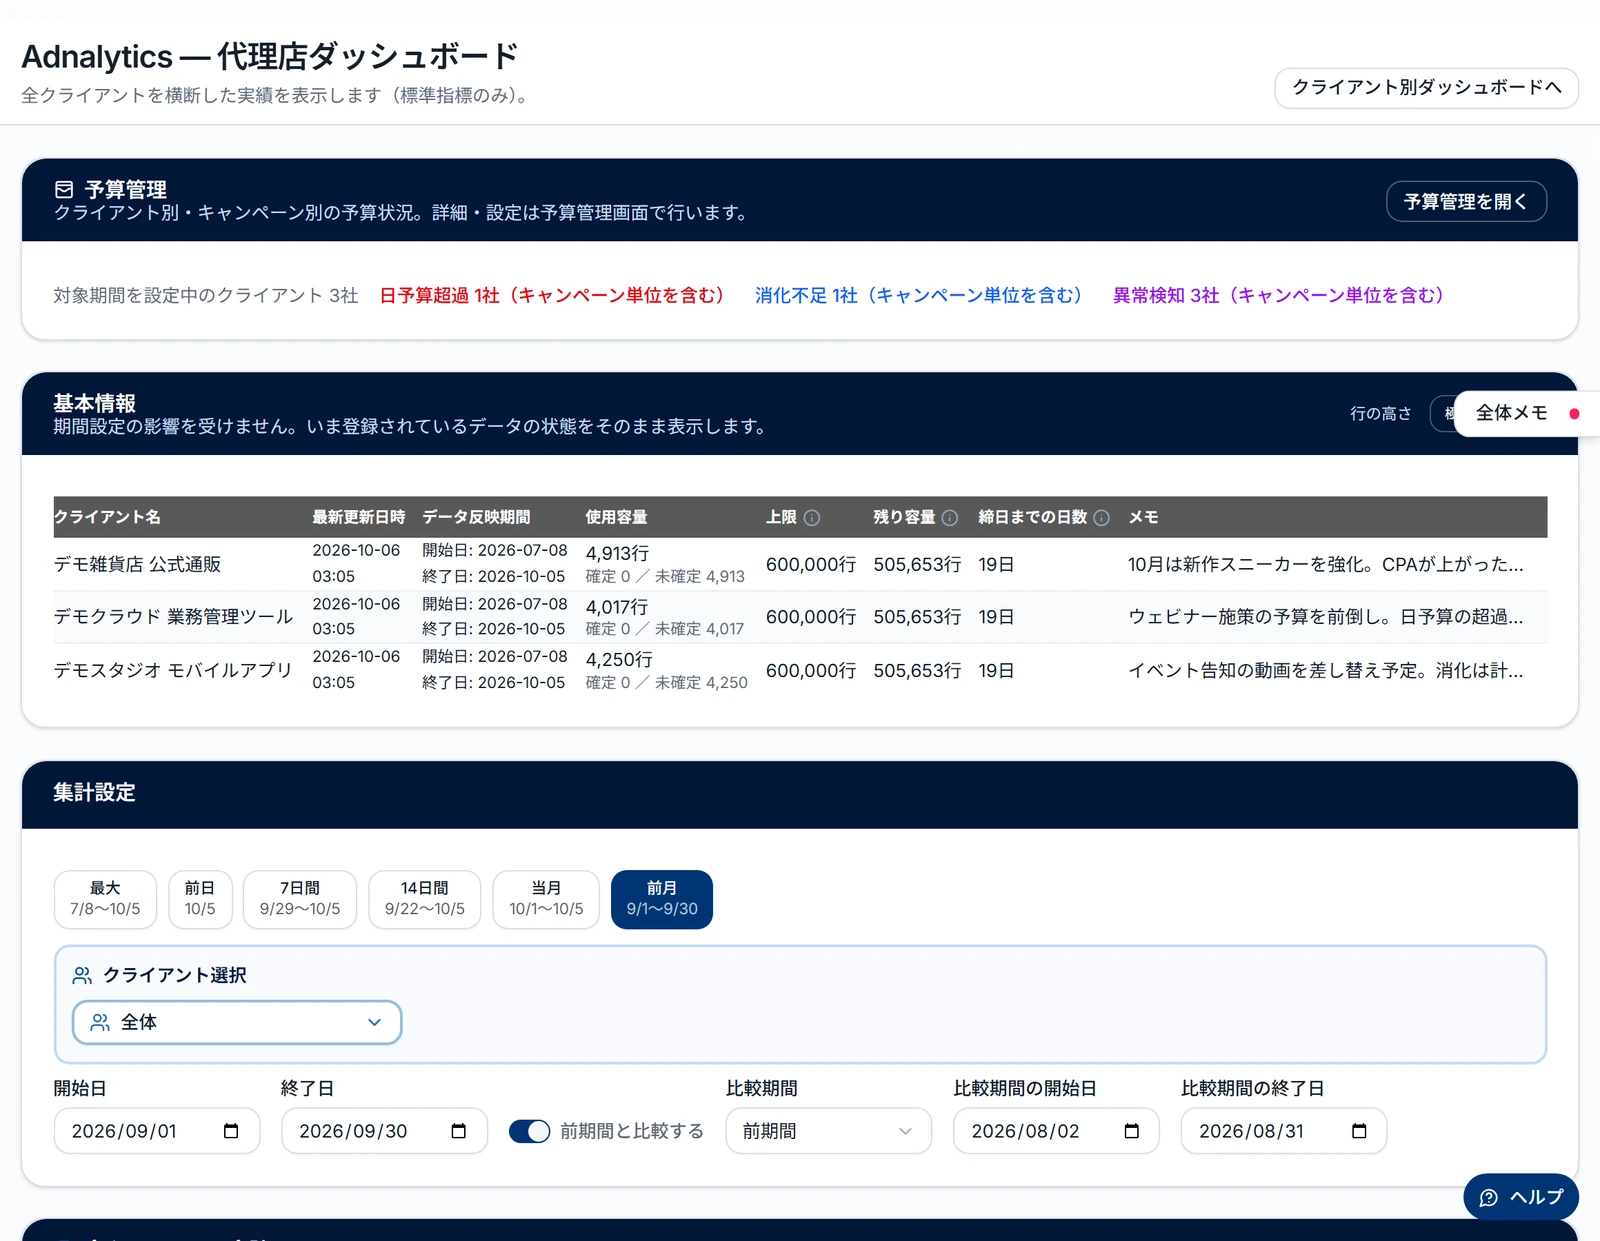The width and height of the screenshot is (1600, 1241).
Task: Click the 最新更新日時 column header
Action: click(x=359, y=517)
